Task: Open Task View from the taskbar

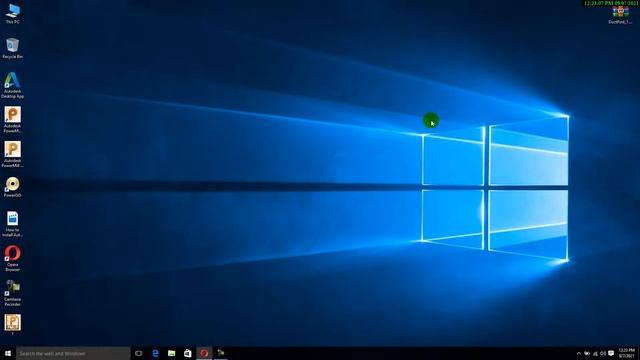Action: click(139, 353)
